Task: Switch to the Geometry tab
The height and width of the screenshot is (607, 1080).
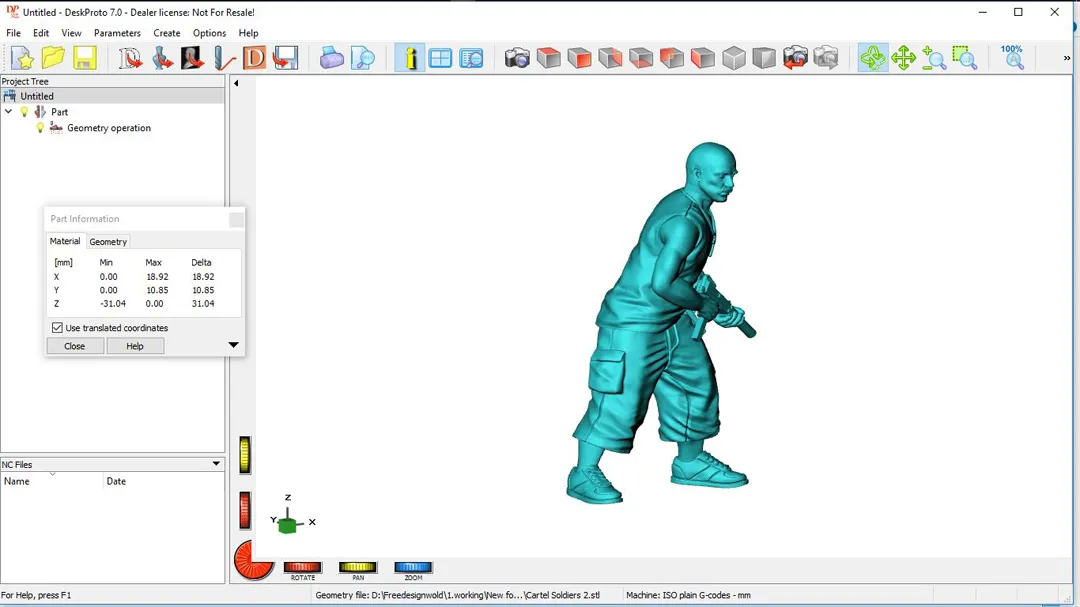Action: click(x=108, y=242)
